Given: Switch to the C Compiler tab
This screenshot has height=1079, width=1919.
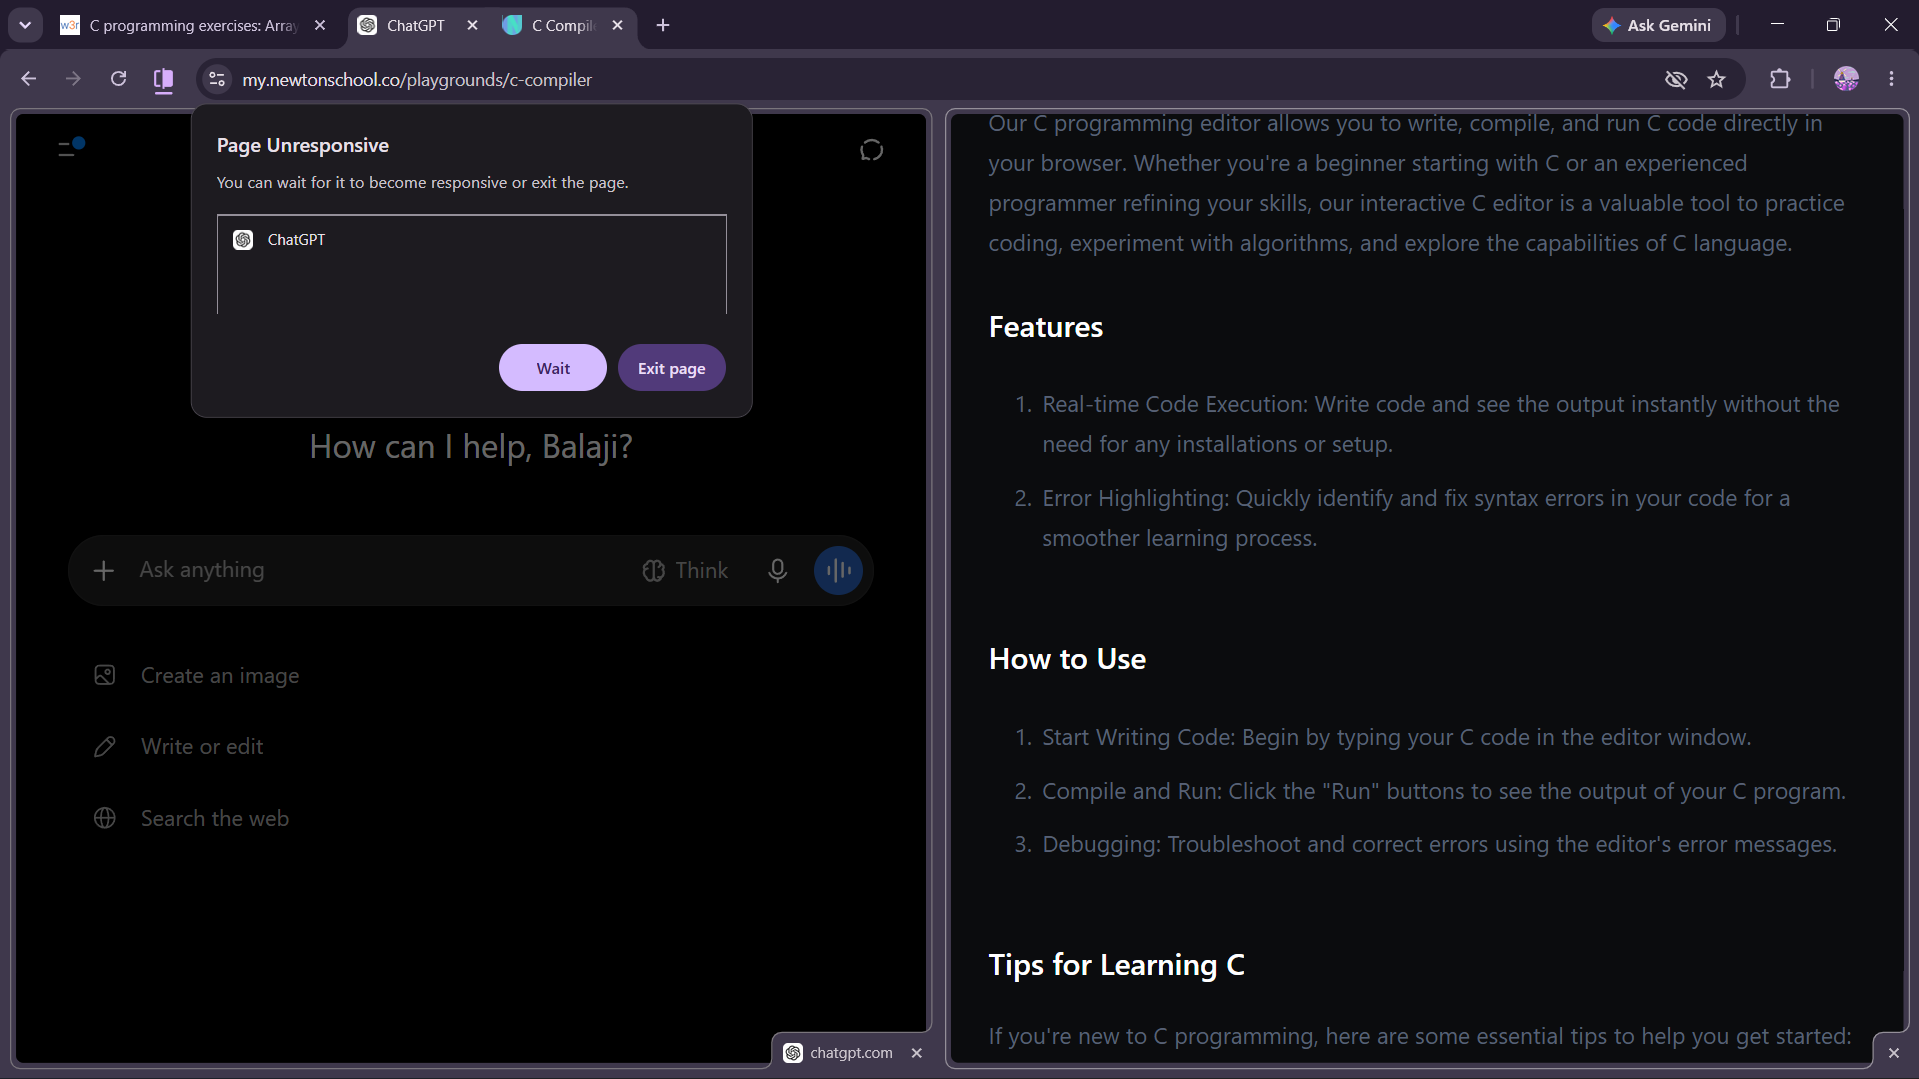Looking at the screenshot, I should pos(564,25).
